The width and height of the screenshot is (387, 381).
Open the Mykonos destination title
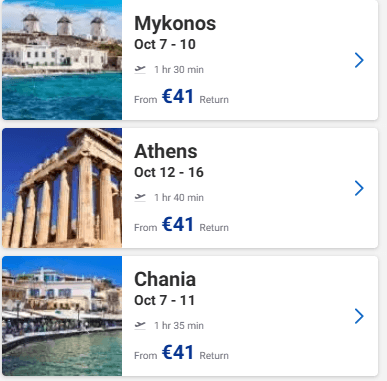click(x=175, y=24)
